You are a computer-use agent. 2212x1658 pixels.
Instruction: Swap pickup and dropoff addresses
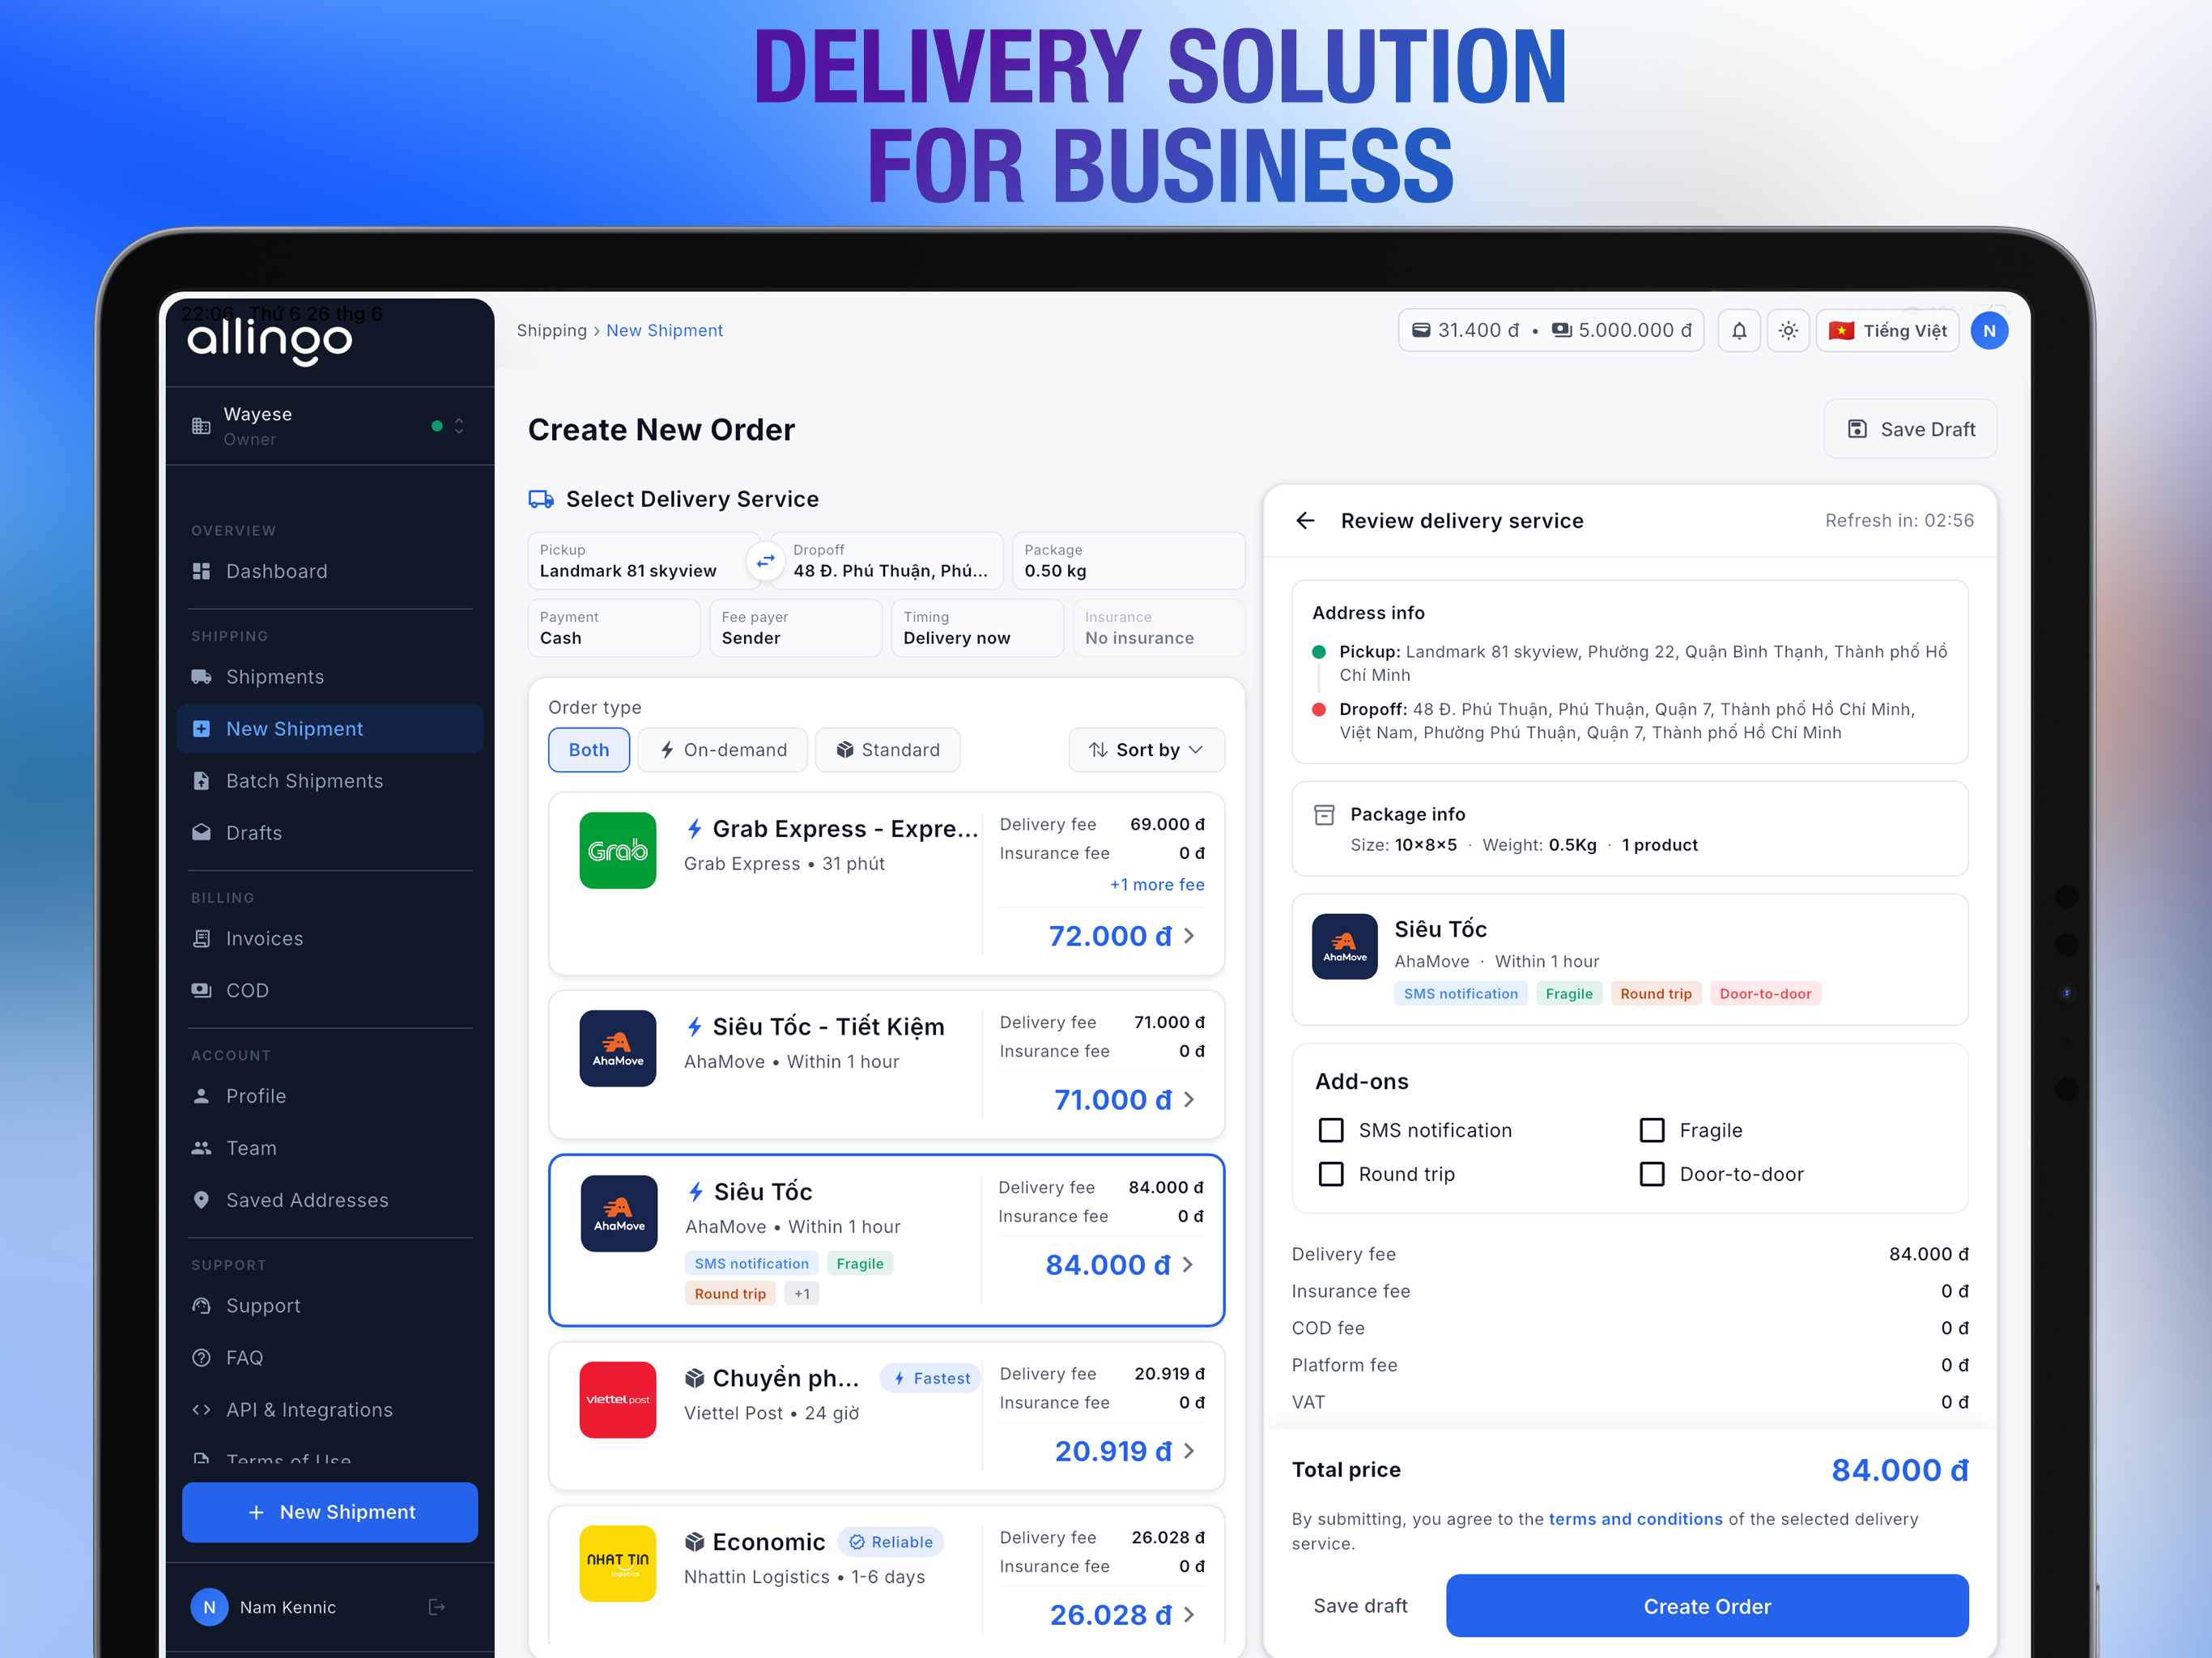click(x=766, y=561)
